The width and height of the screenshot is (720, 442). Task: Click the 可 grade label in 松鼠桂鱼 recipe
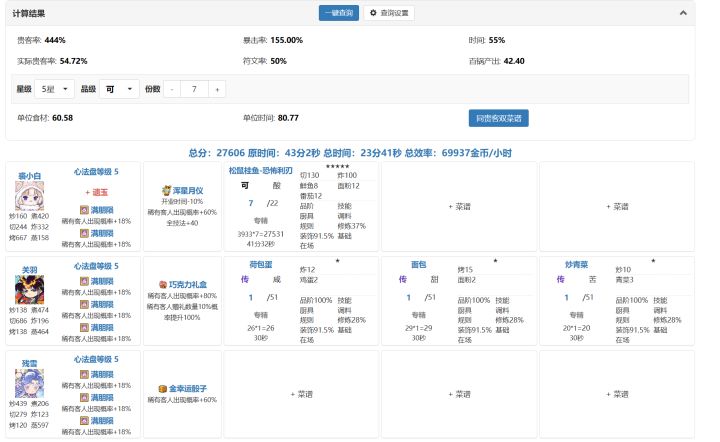[245, 185]
